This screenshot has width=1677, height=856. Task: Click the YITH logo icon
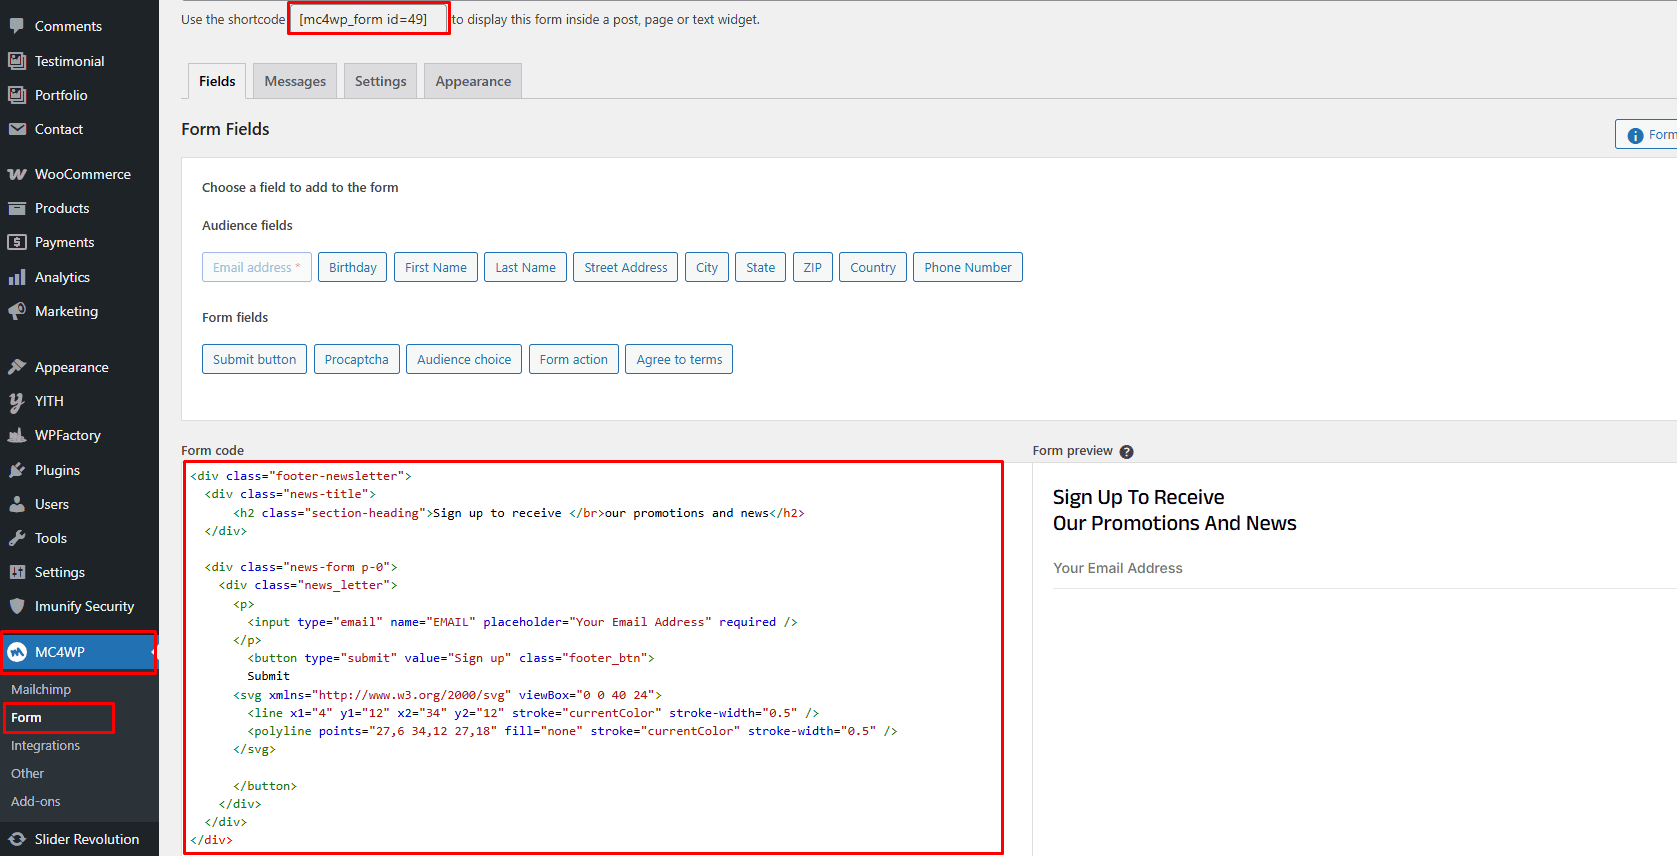[17, 401]
